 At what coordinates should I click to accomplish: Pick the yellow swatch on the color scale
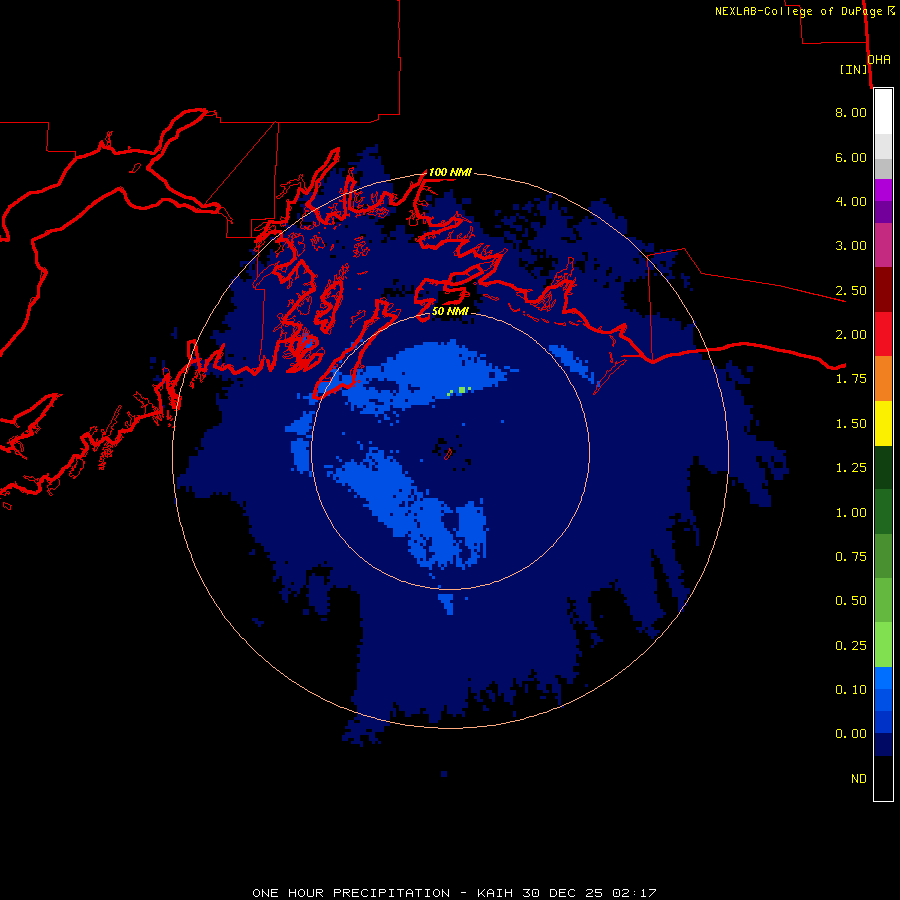[883, 424]
